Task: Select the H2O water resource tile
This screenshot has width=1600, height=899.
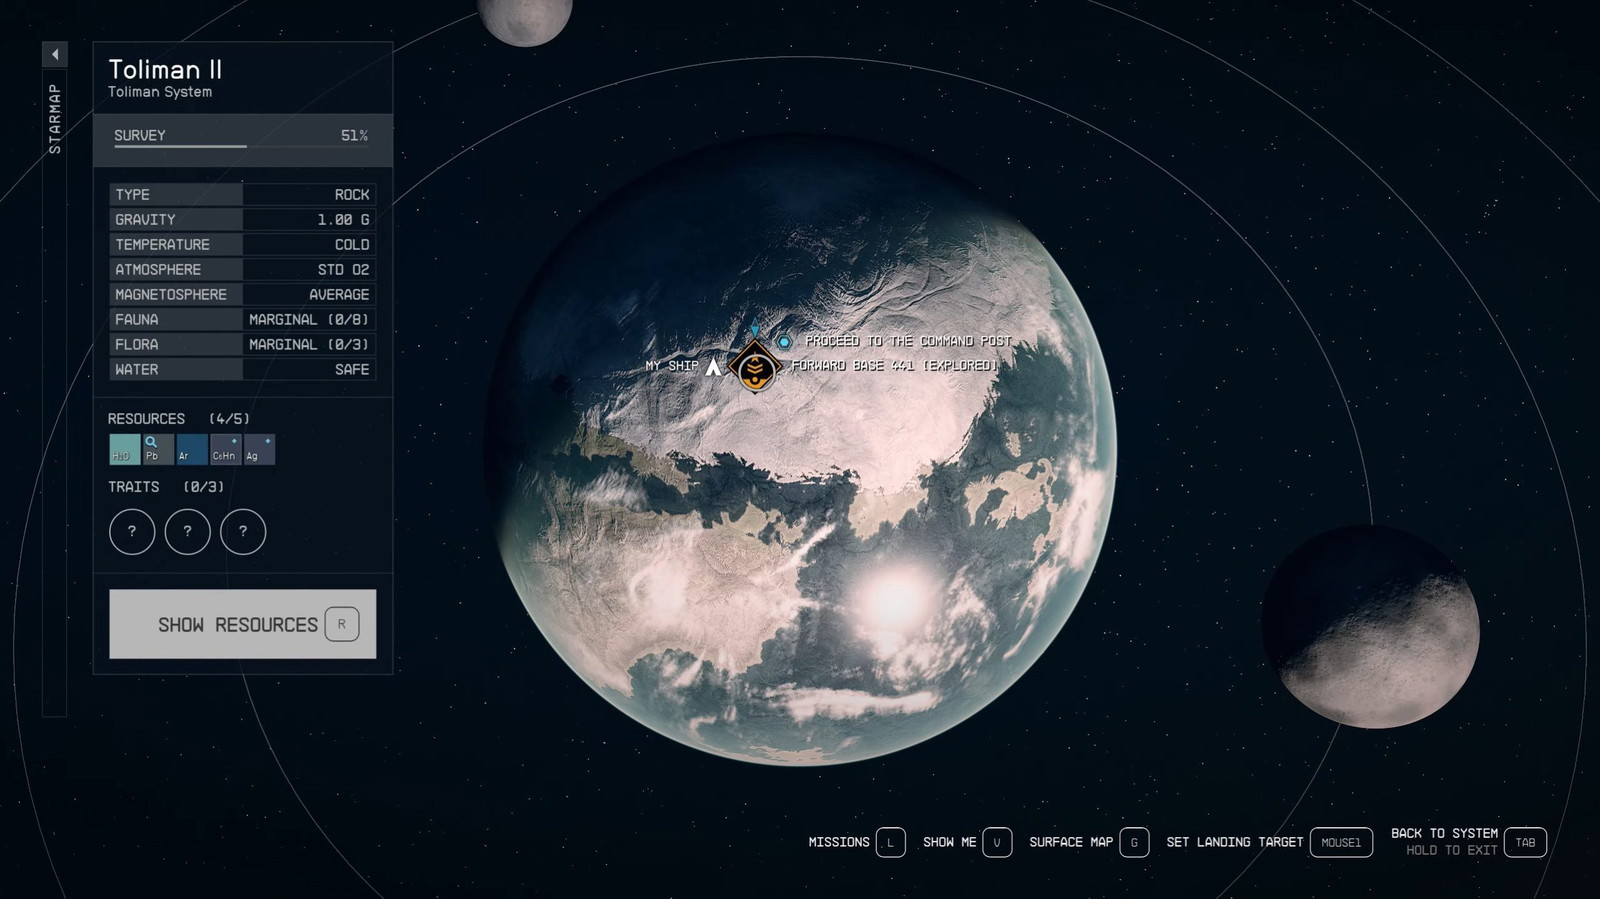Action: [x=124, y=449]
